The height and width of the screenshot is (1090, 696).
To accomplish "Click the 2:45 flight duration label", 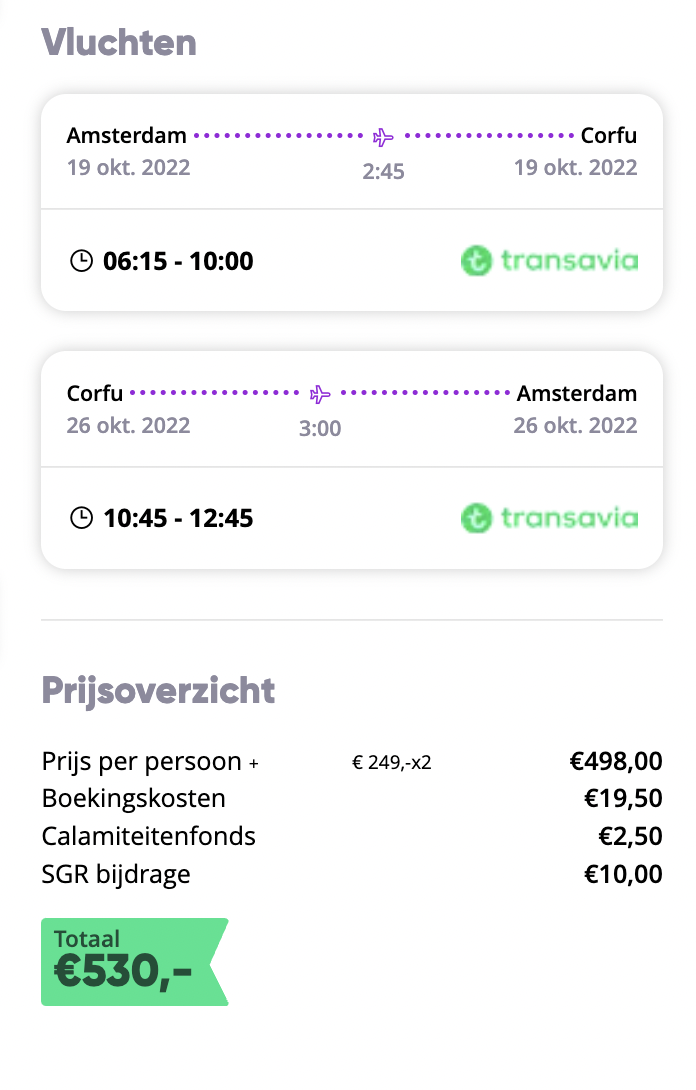I will pos(383,171).
